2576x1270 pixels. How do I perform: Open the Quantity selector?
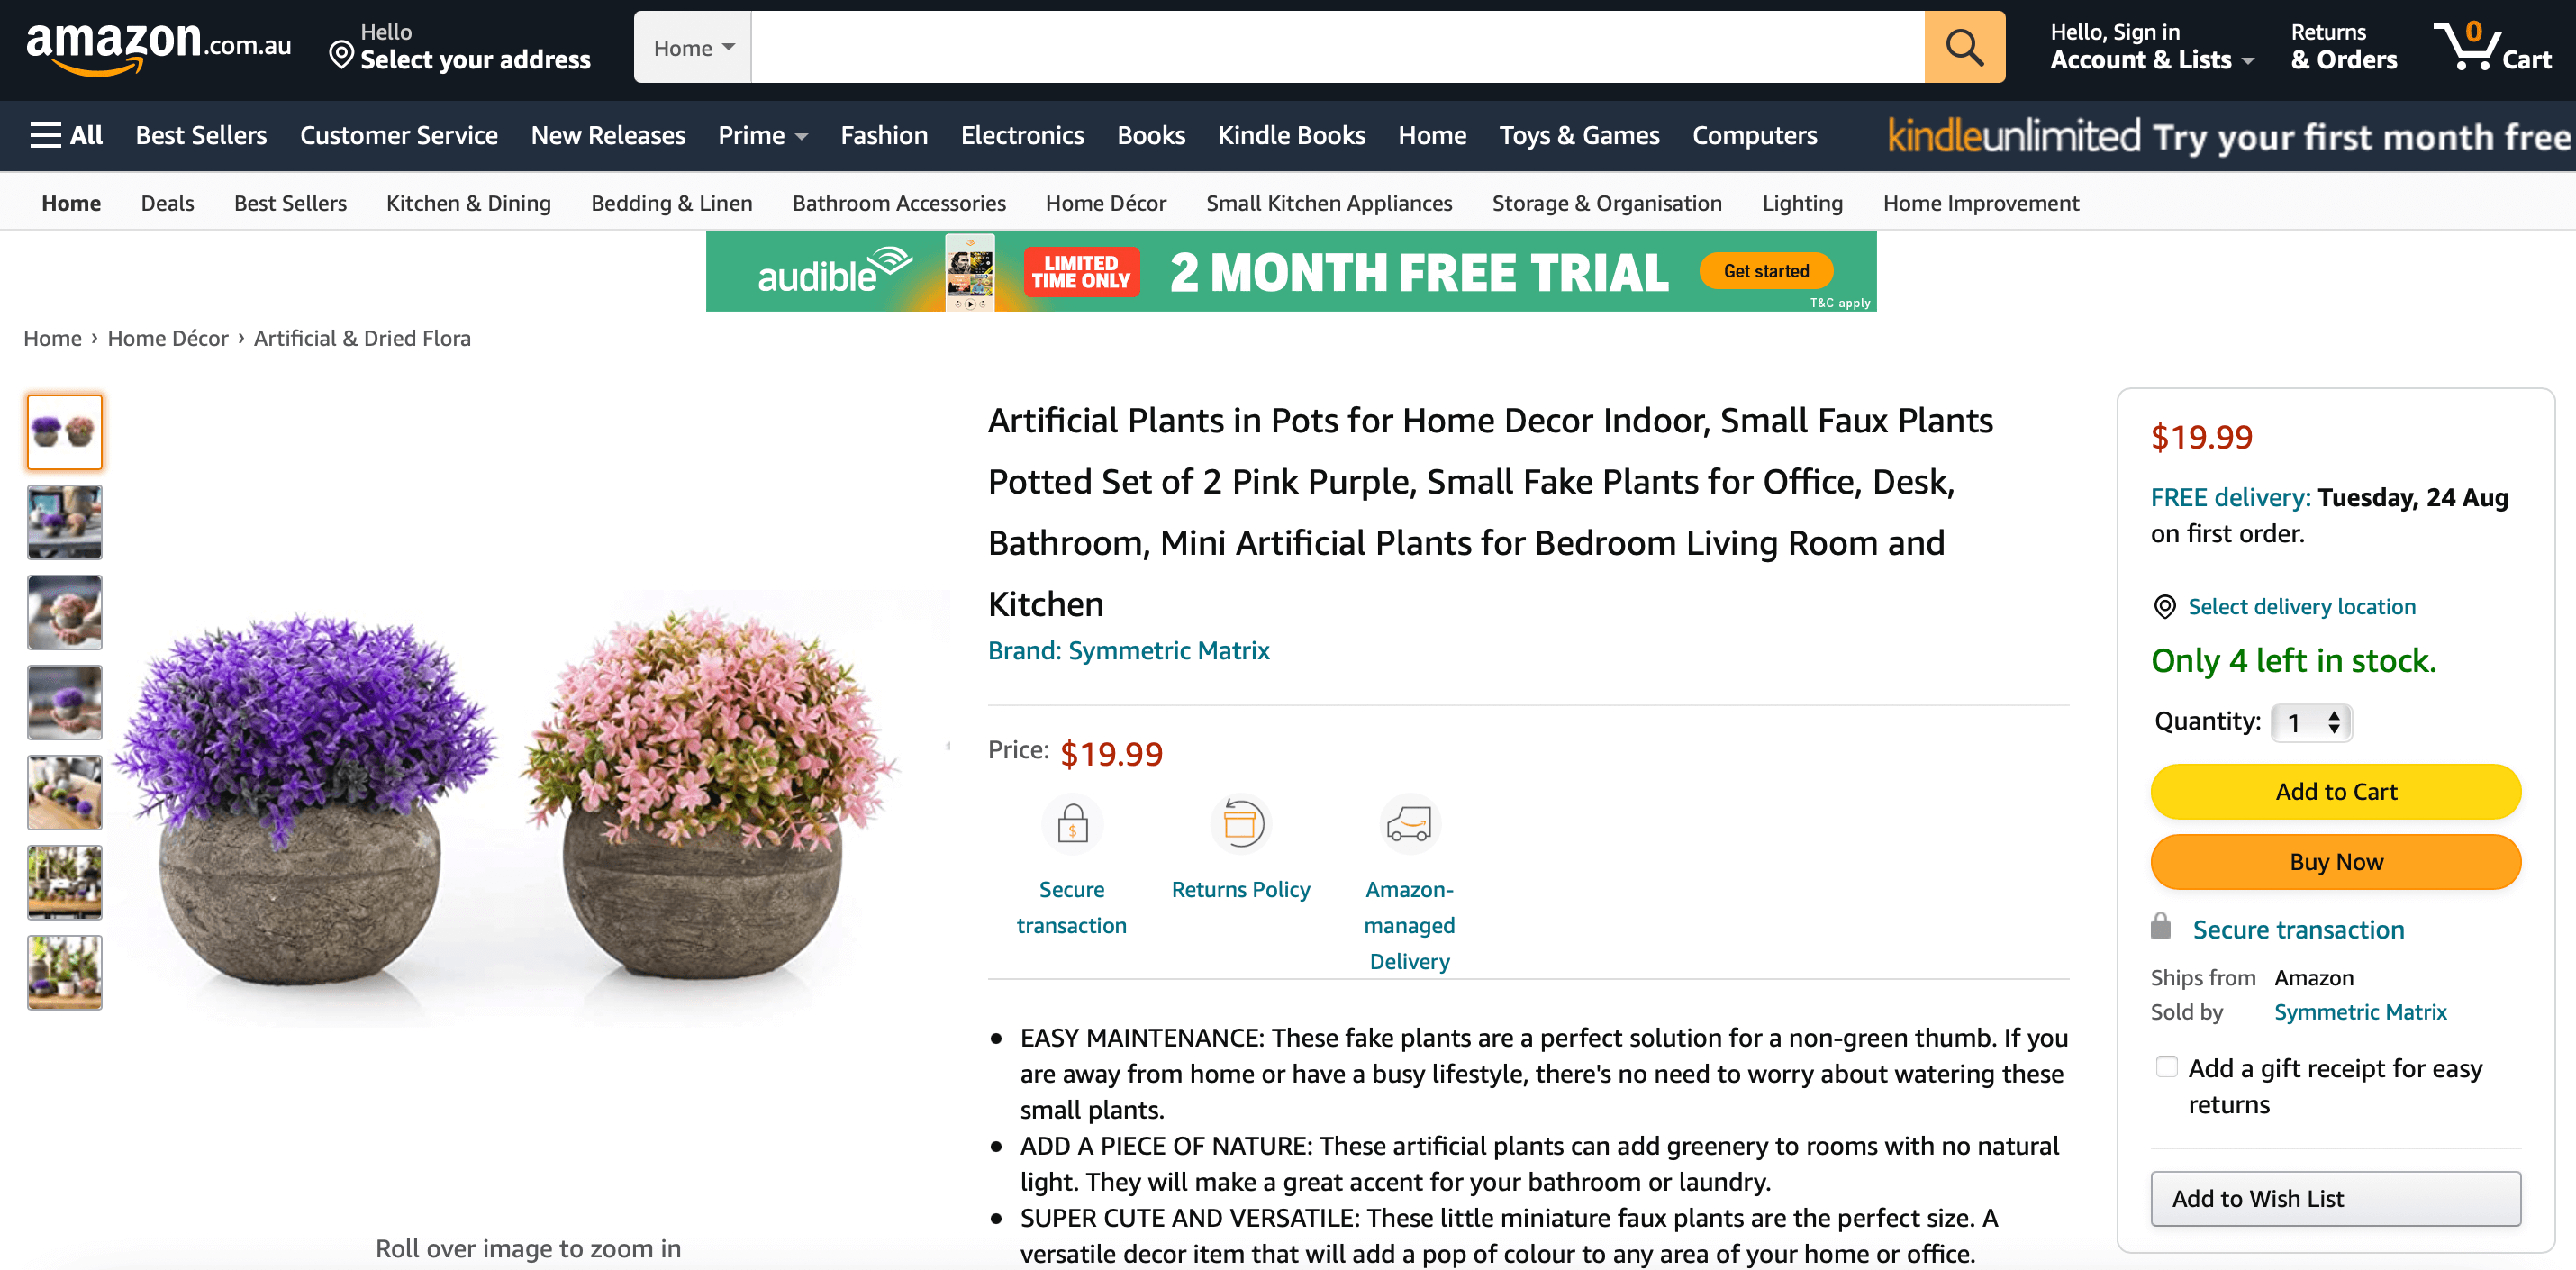pos(2312,722)
